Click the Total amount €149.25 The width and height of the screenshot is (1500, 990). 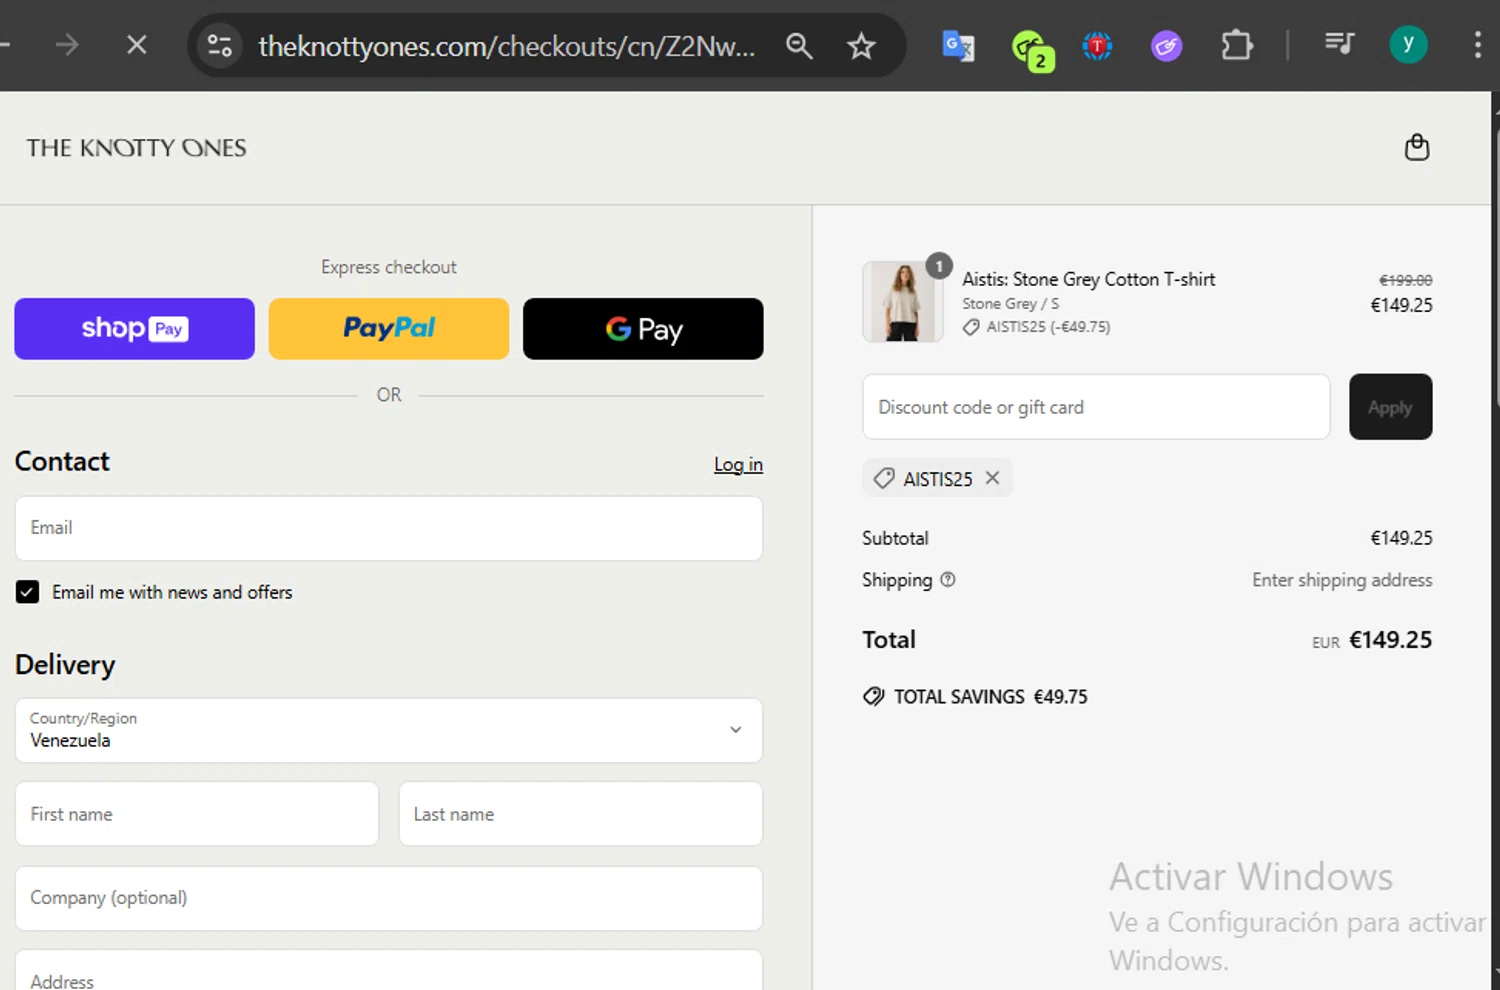click(1390, 640)
